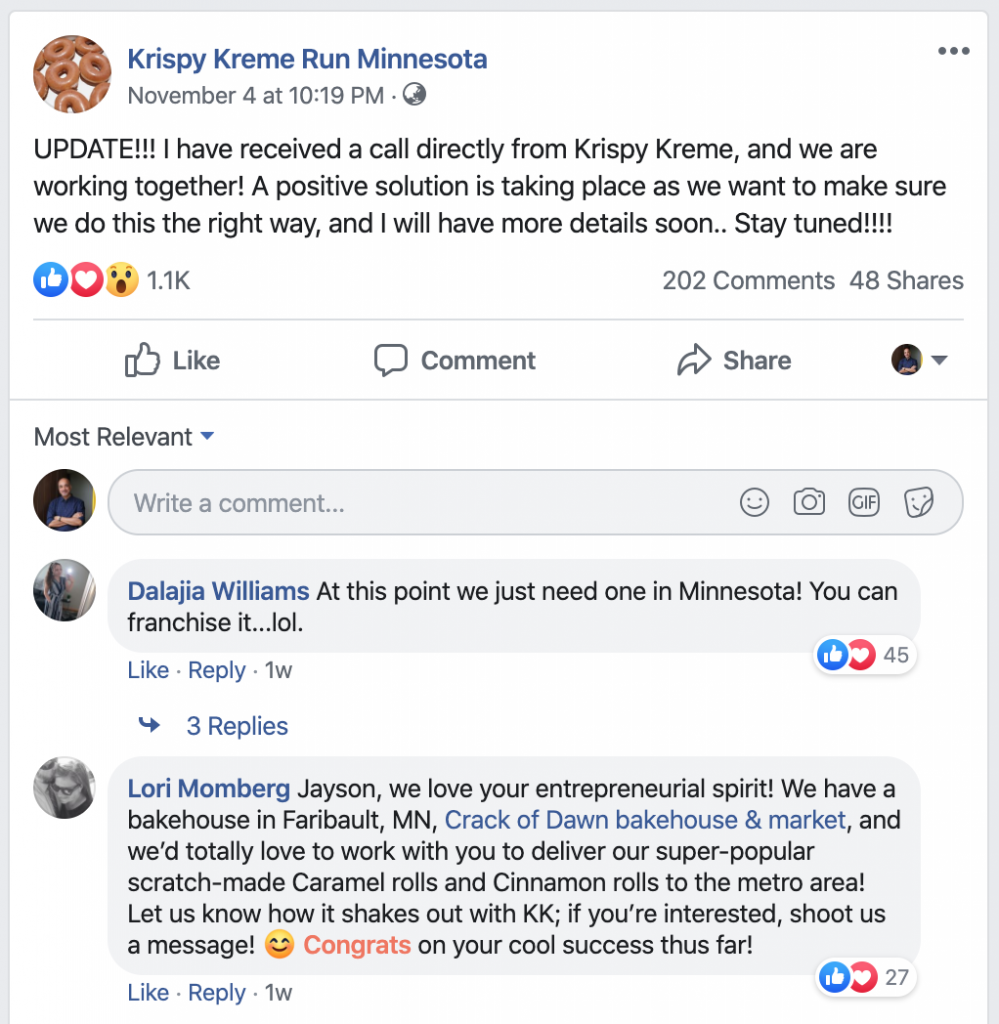Viewport: 999px width, 1024px height.
Task: Open the Krispy Kreme Run Minnesota page
Action: (x=307, y=59)
